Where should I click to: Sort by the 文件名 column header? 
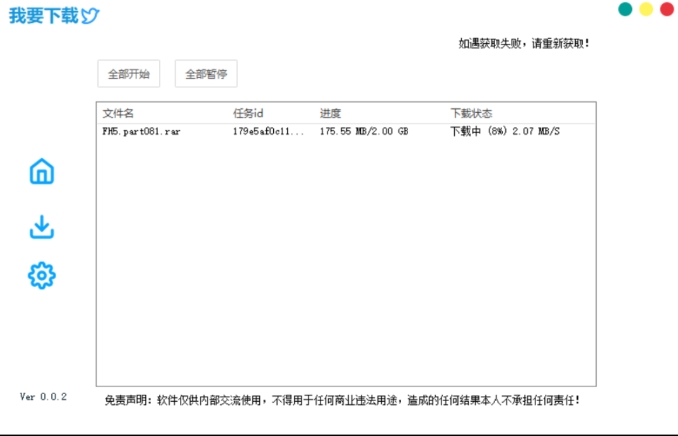pyautogui.click(x=118, y=113)
